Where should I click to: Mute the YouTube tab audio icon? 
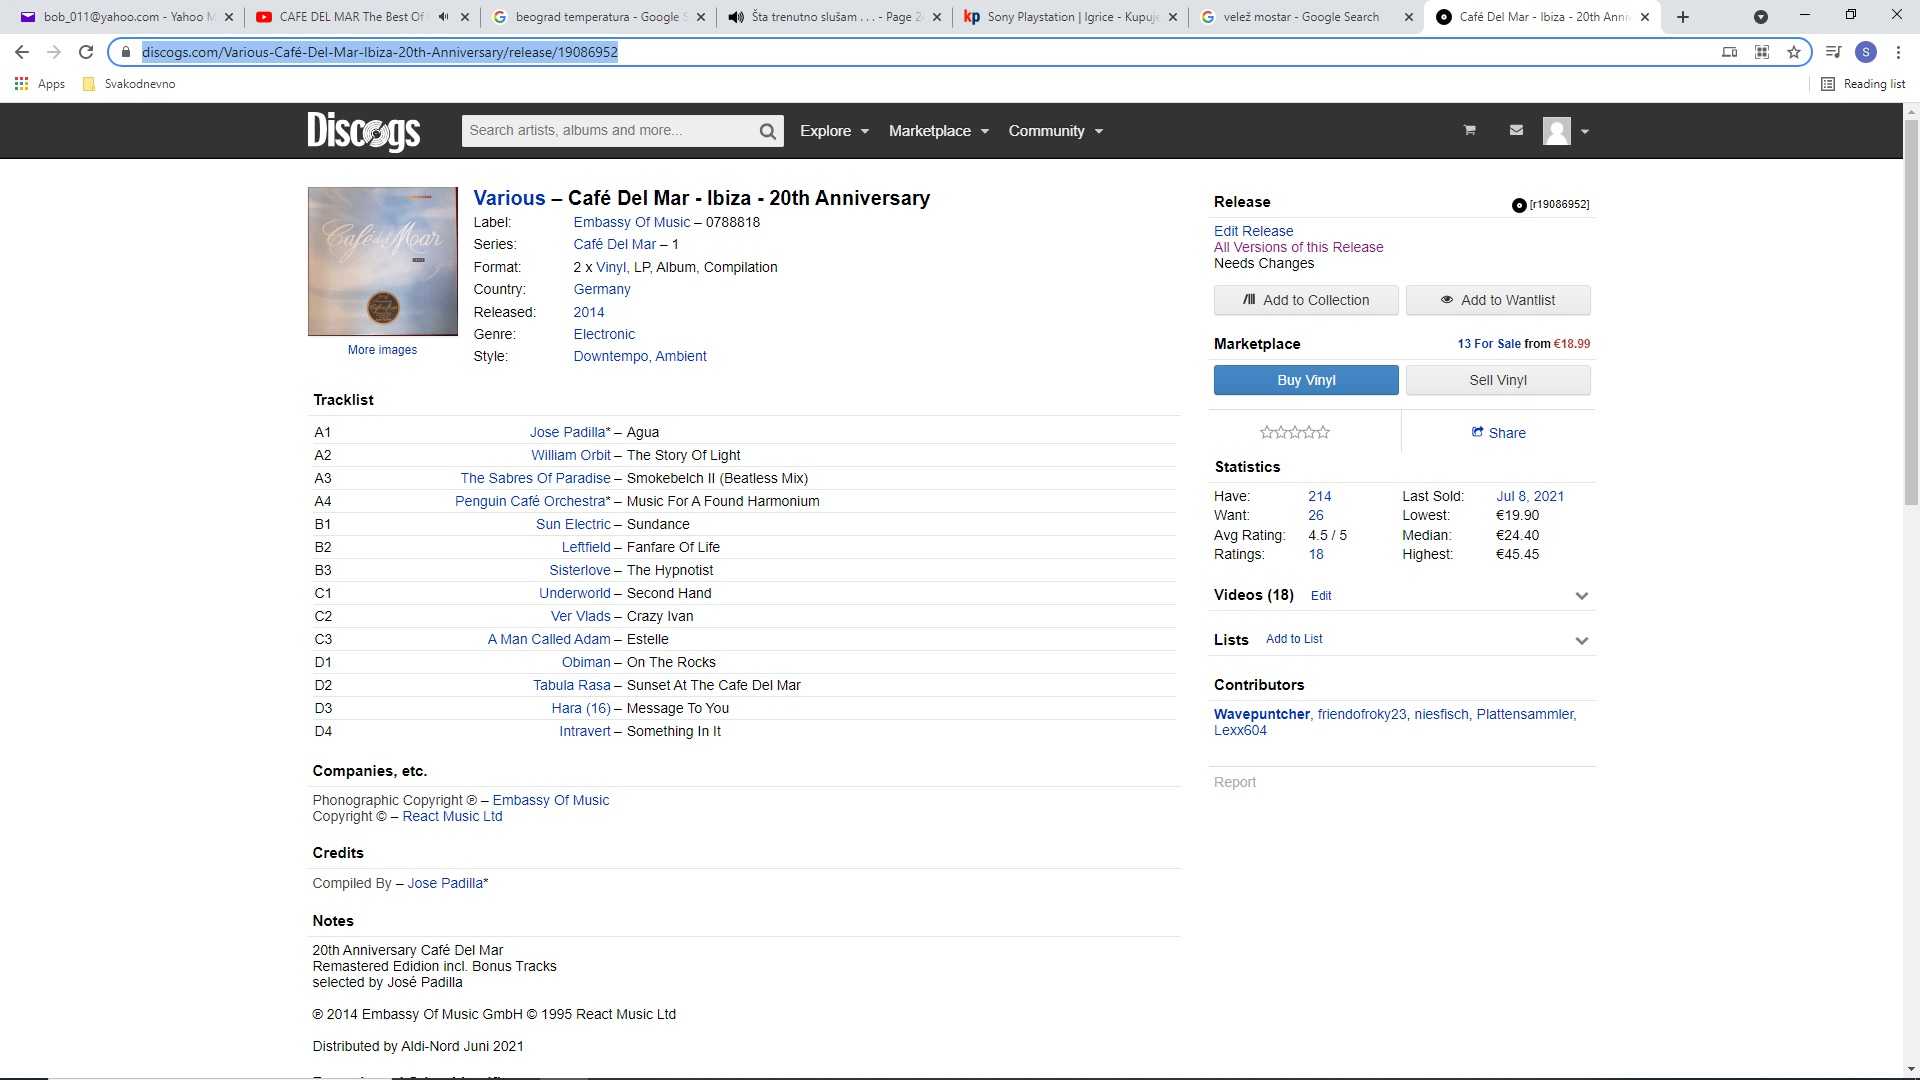point(443,17)
